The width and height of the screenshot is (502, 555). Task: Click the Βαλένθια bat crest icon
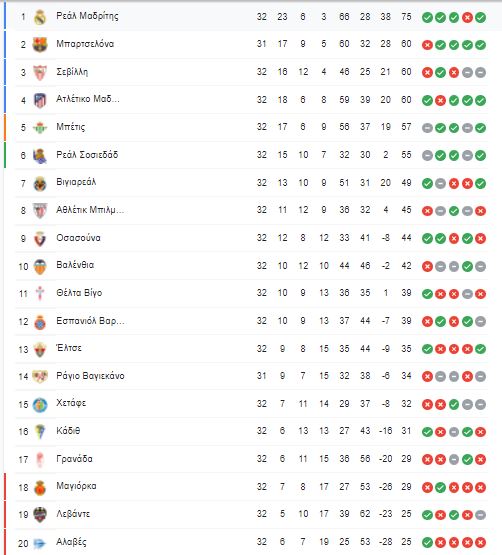click(40, 267)
